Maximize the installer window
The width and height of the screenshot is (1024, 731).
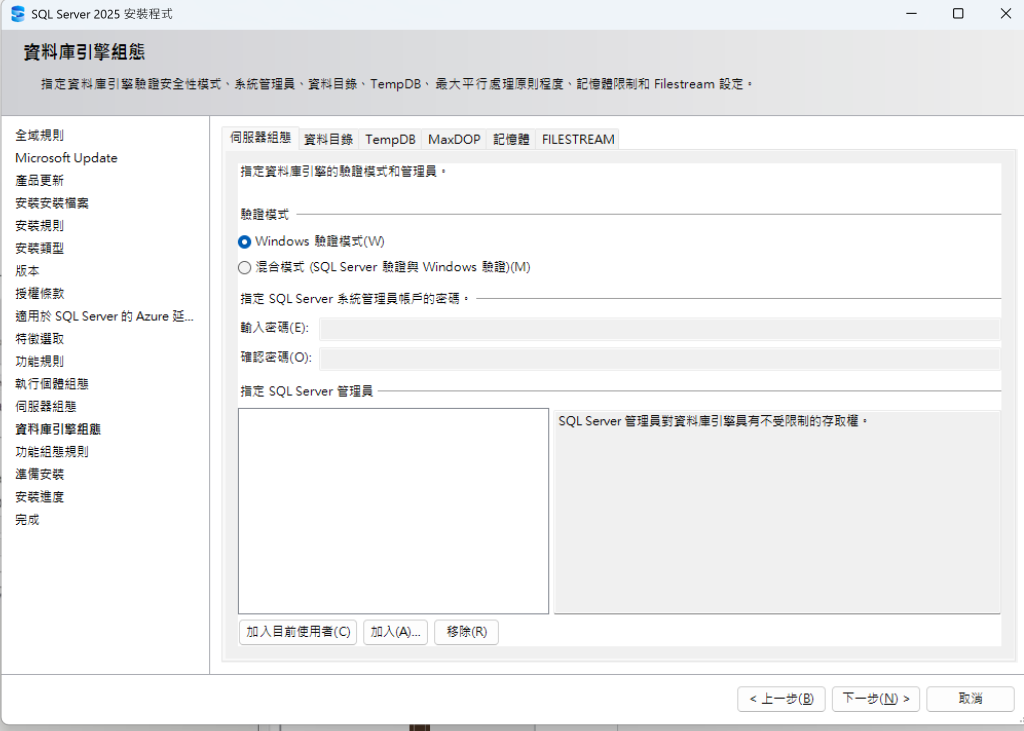click(x=958, y=14)
